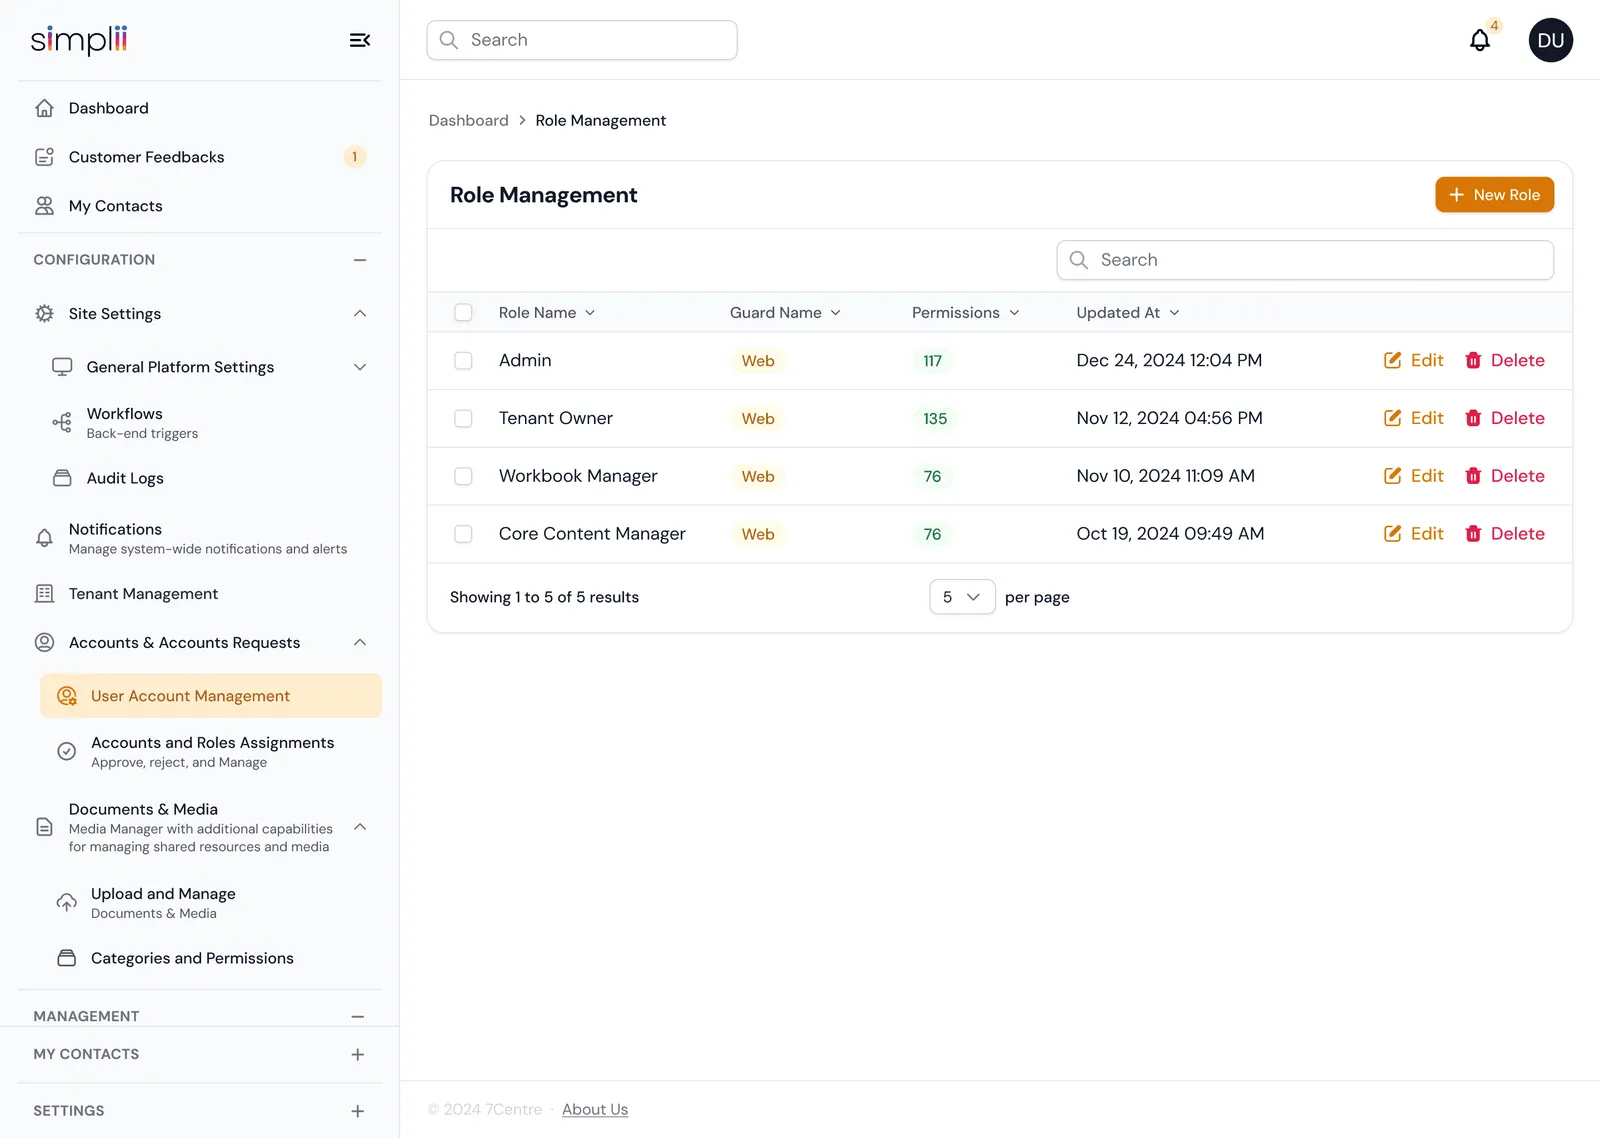This screenshot has height=1138, width=1600.
Task: Open the per page dropdown showing 5
Action: pos(962,597)
